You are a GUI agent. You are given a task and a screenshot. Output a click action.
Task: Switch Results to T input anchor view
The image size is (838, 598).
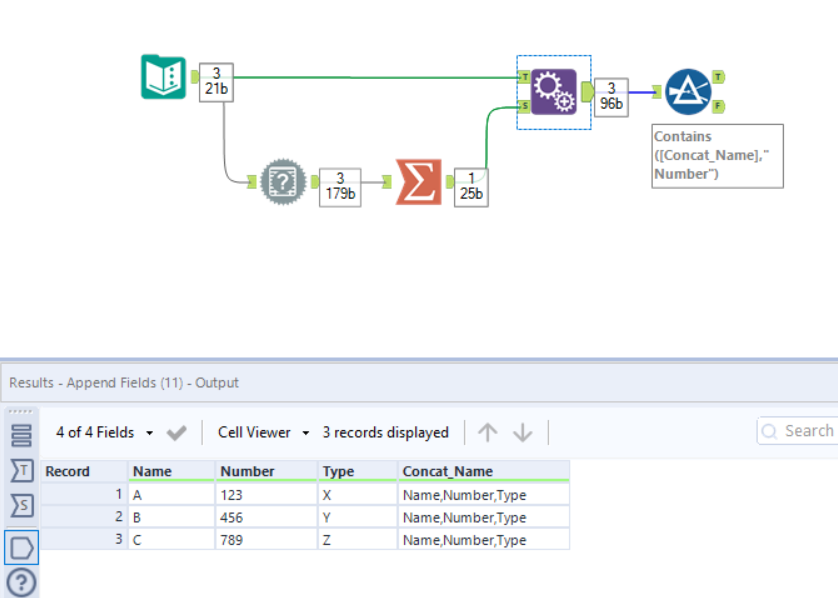[x=21, y=471]
